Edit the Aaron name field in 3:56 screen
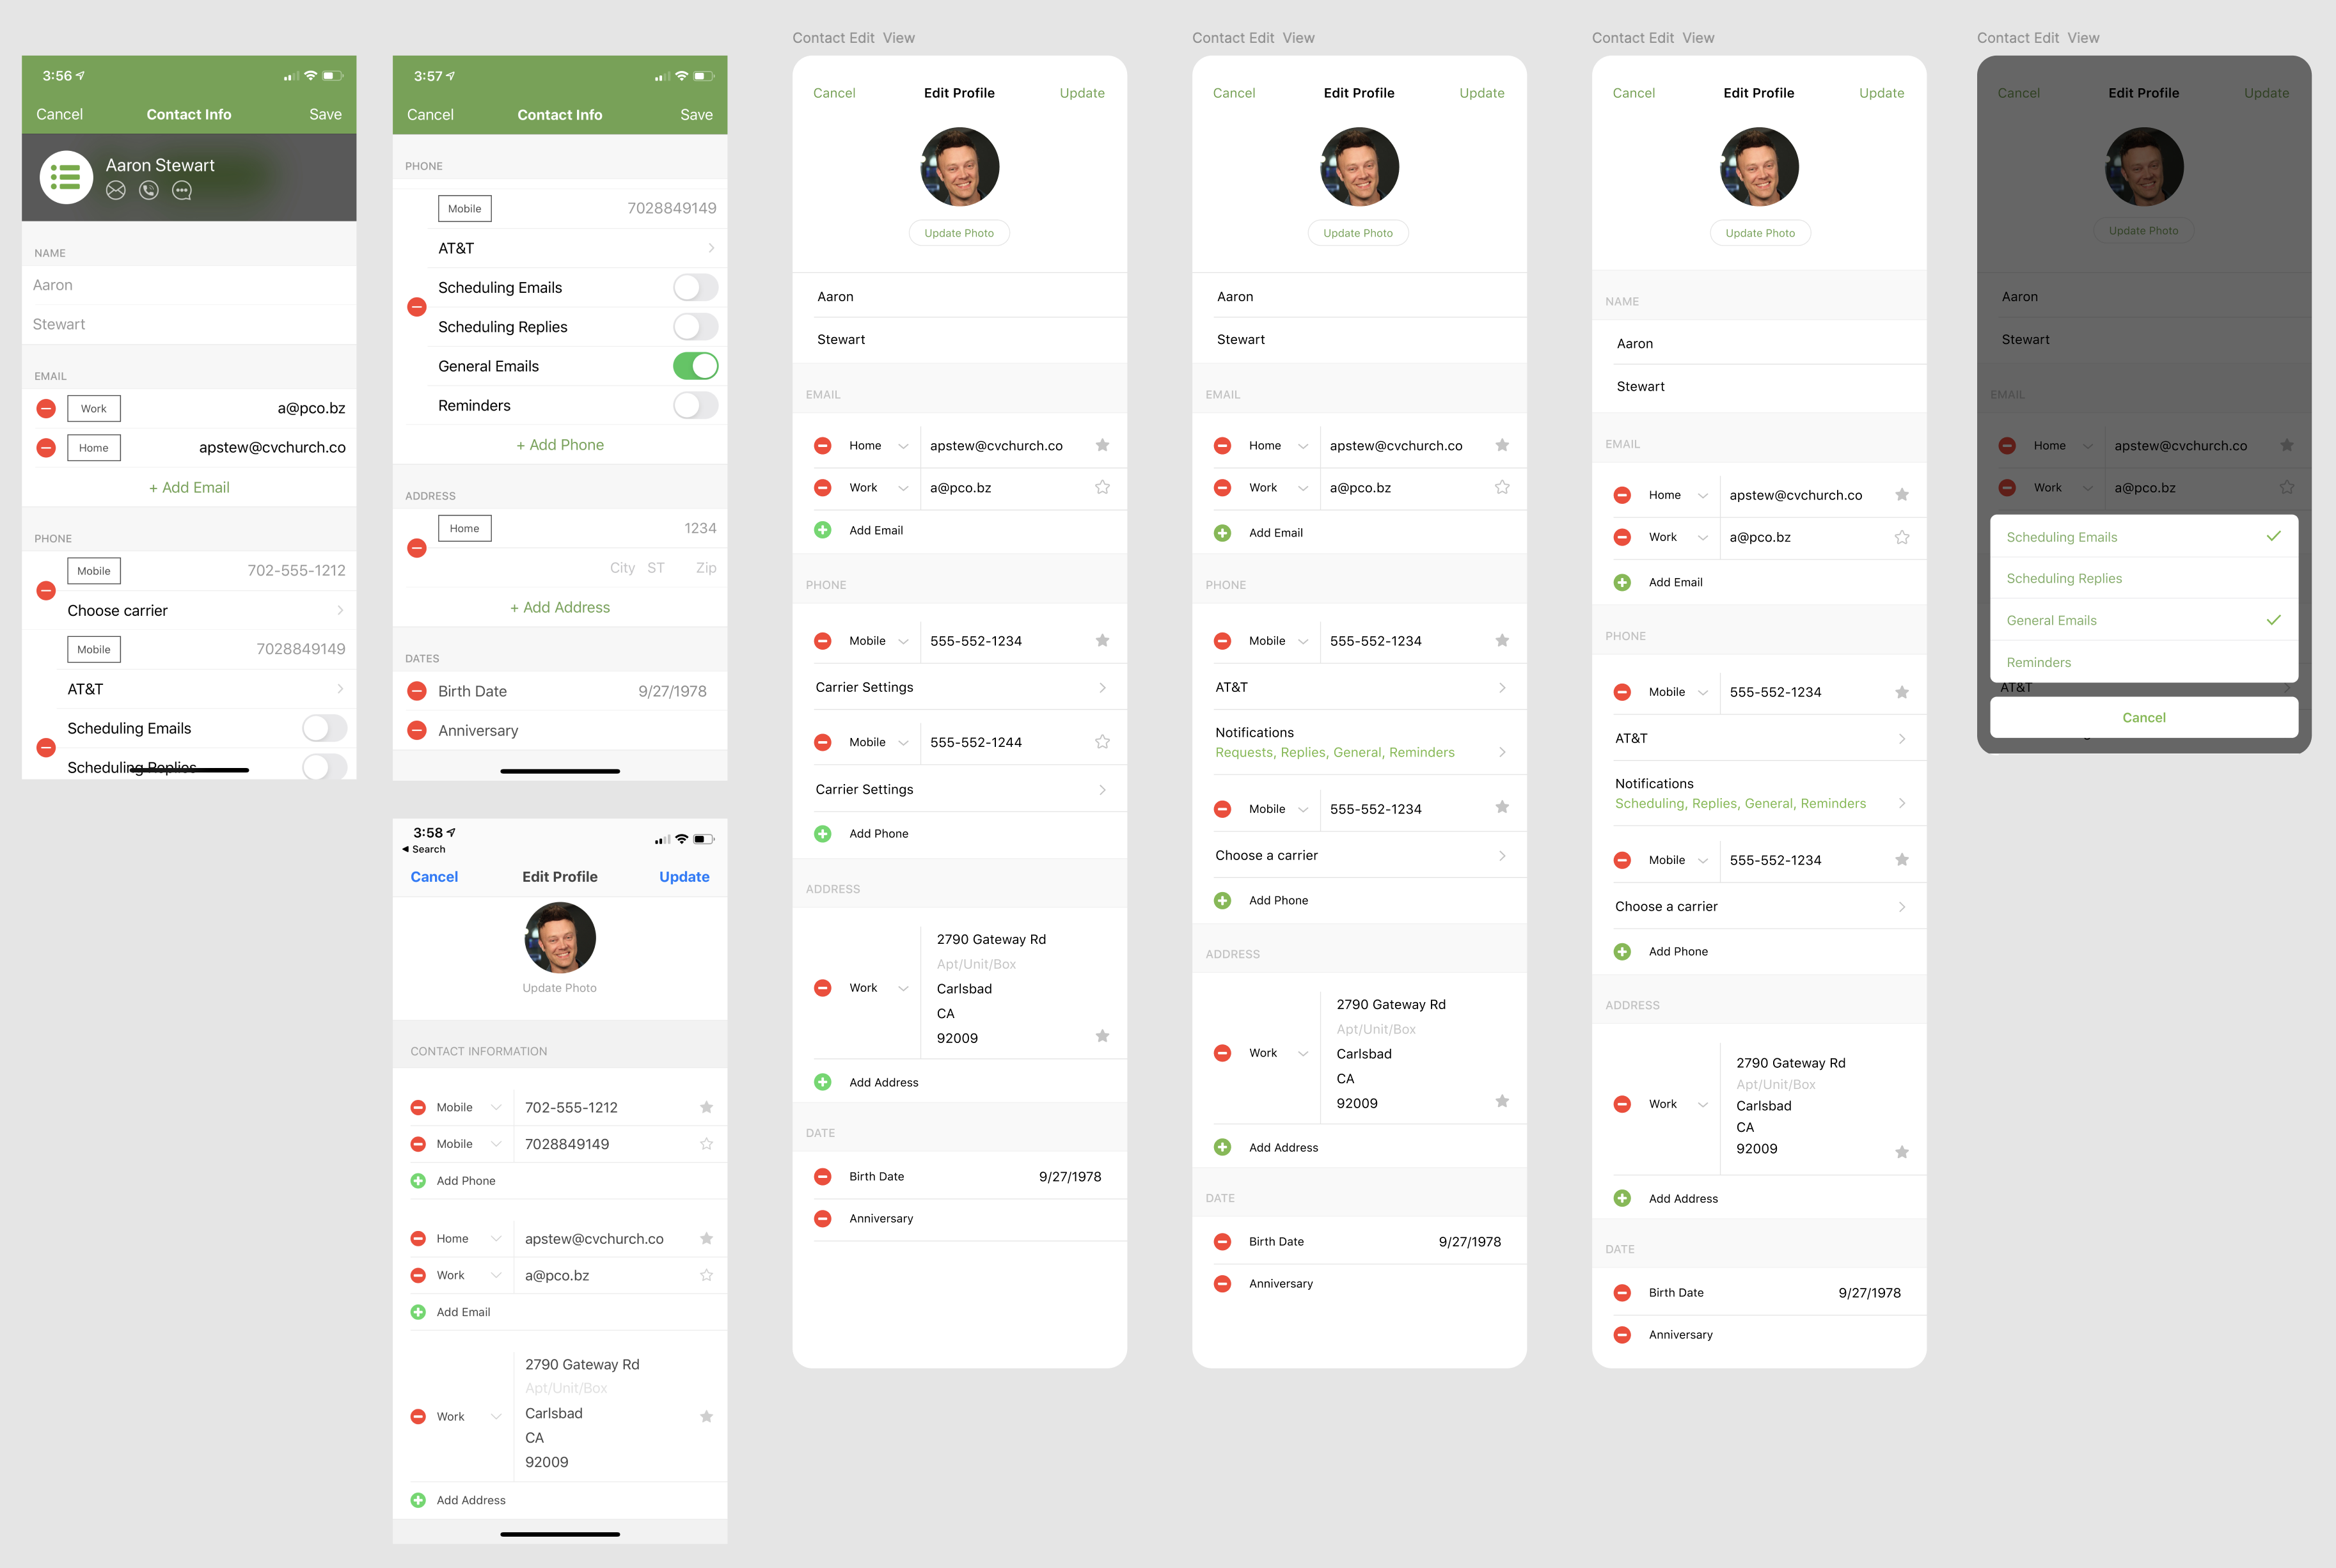The image size is (2336, 1568). click(x=189, y=285)
